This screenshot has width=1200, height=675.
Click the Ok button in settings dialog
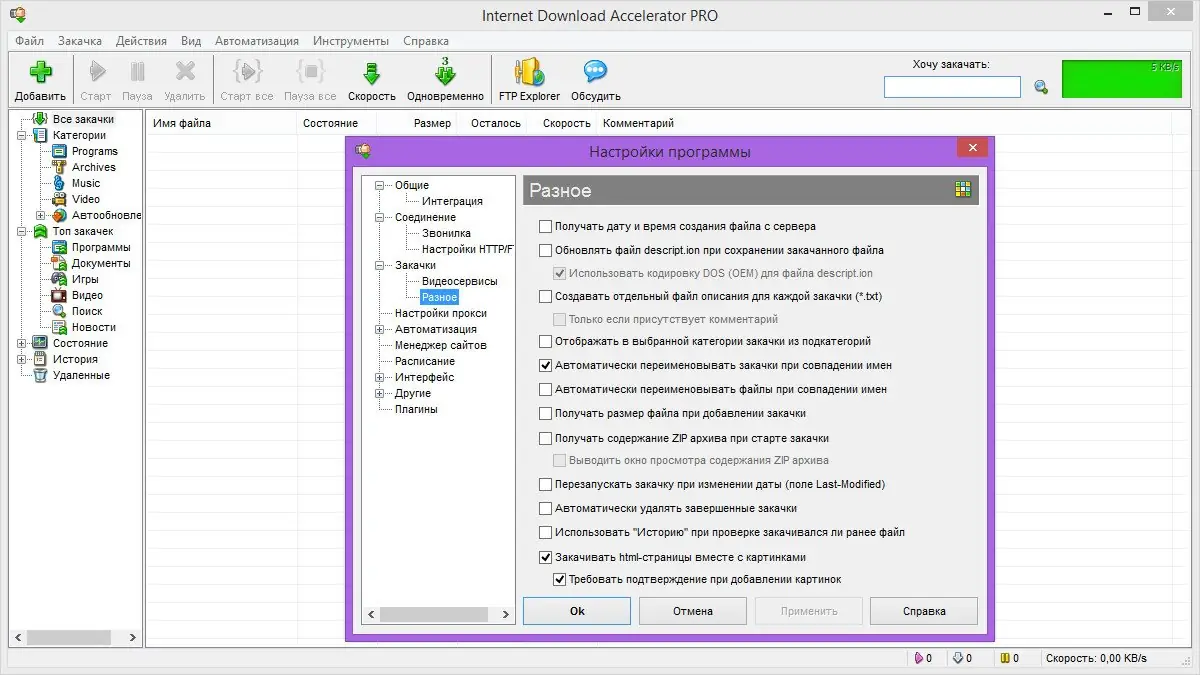(x=577, y=611)
